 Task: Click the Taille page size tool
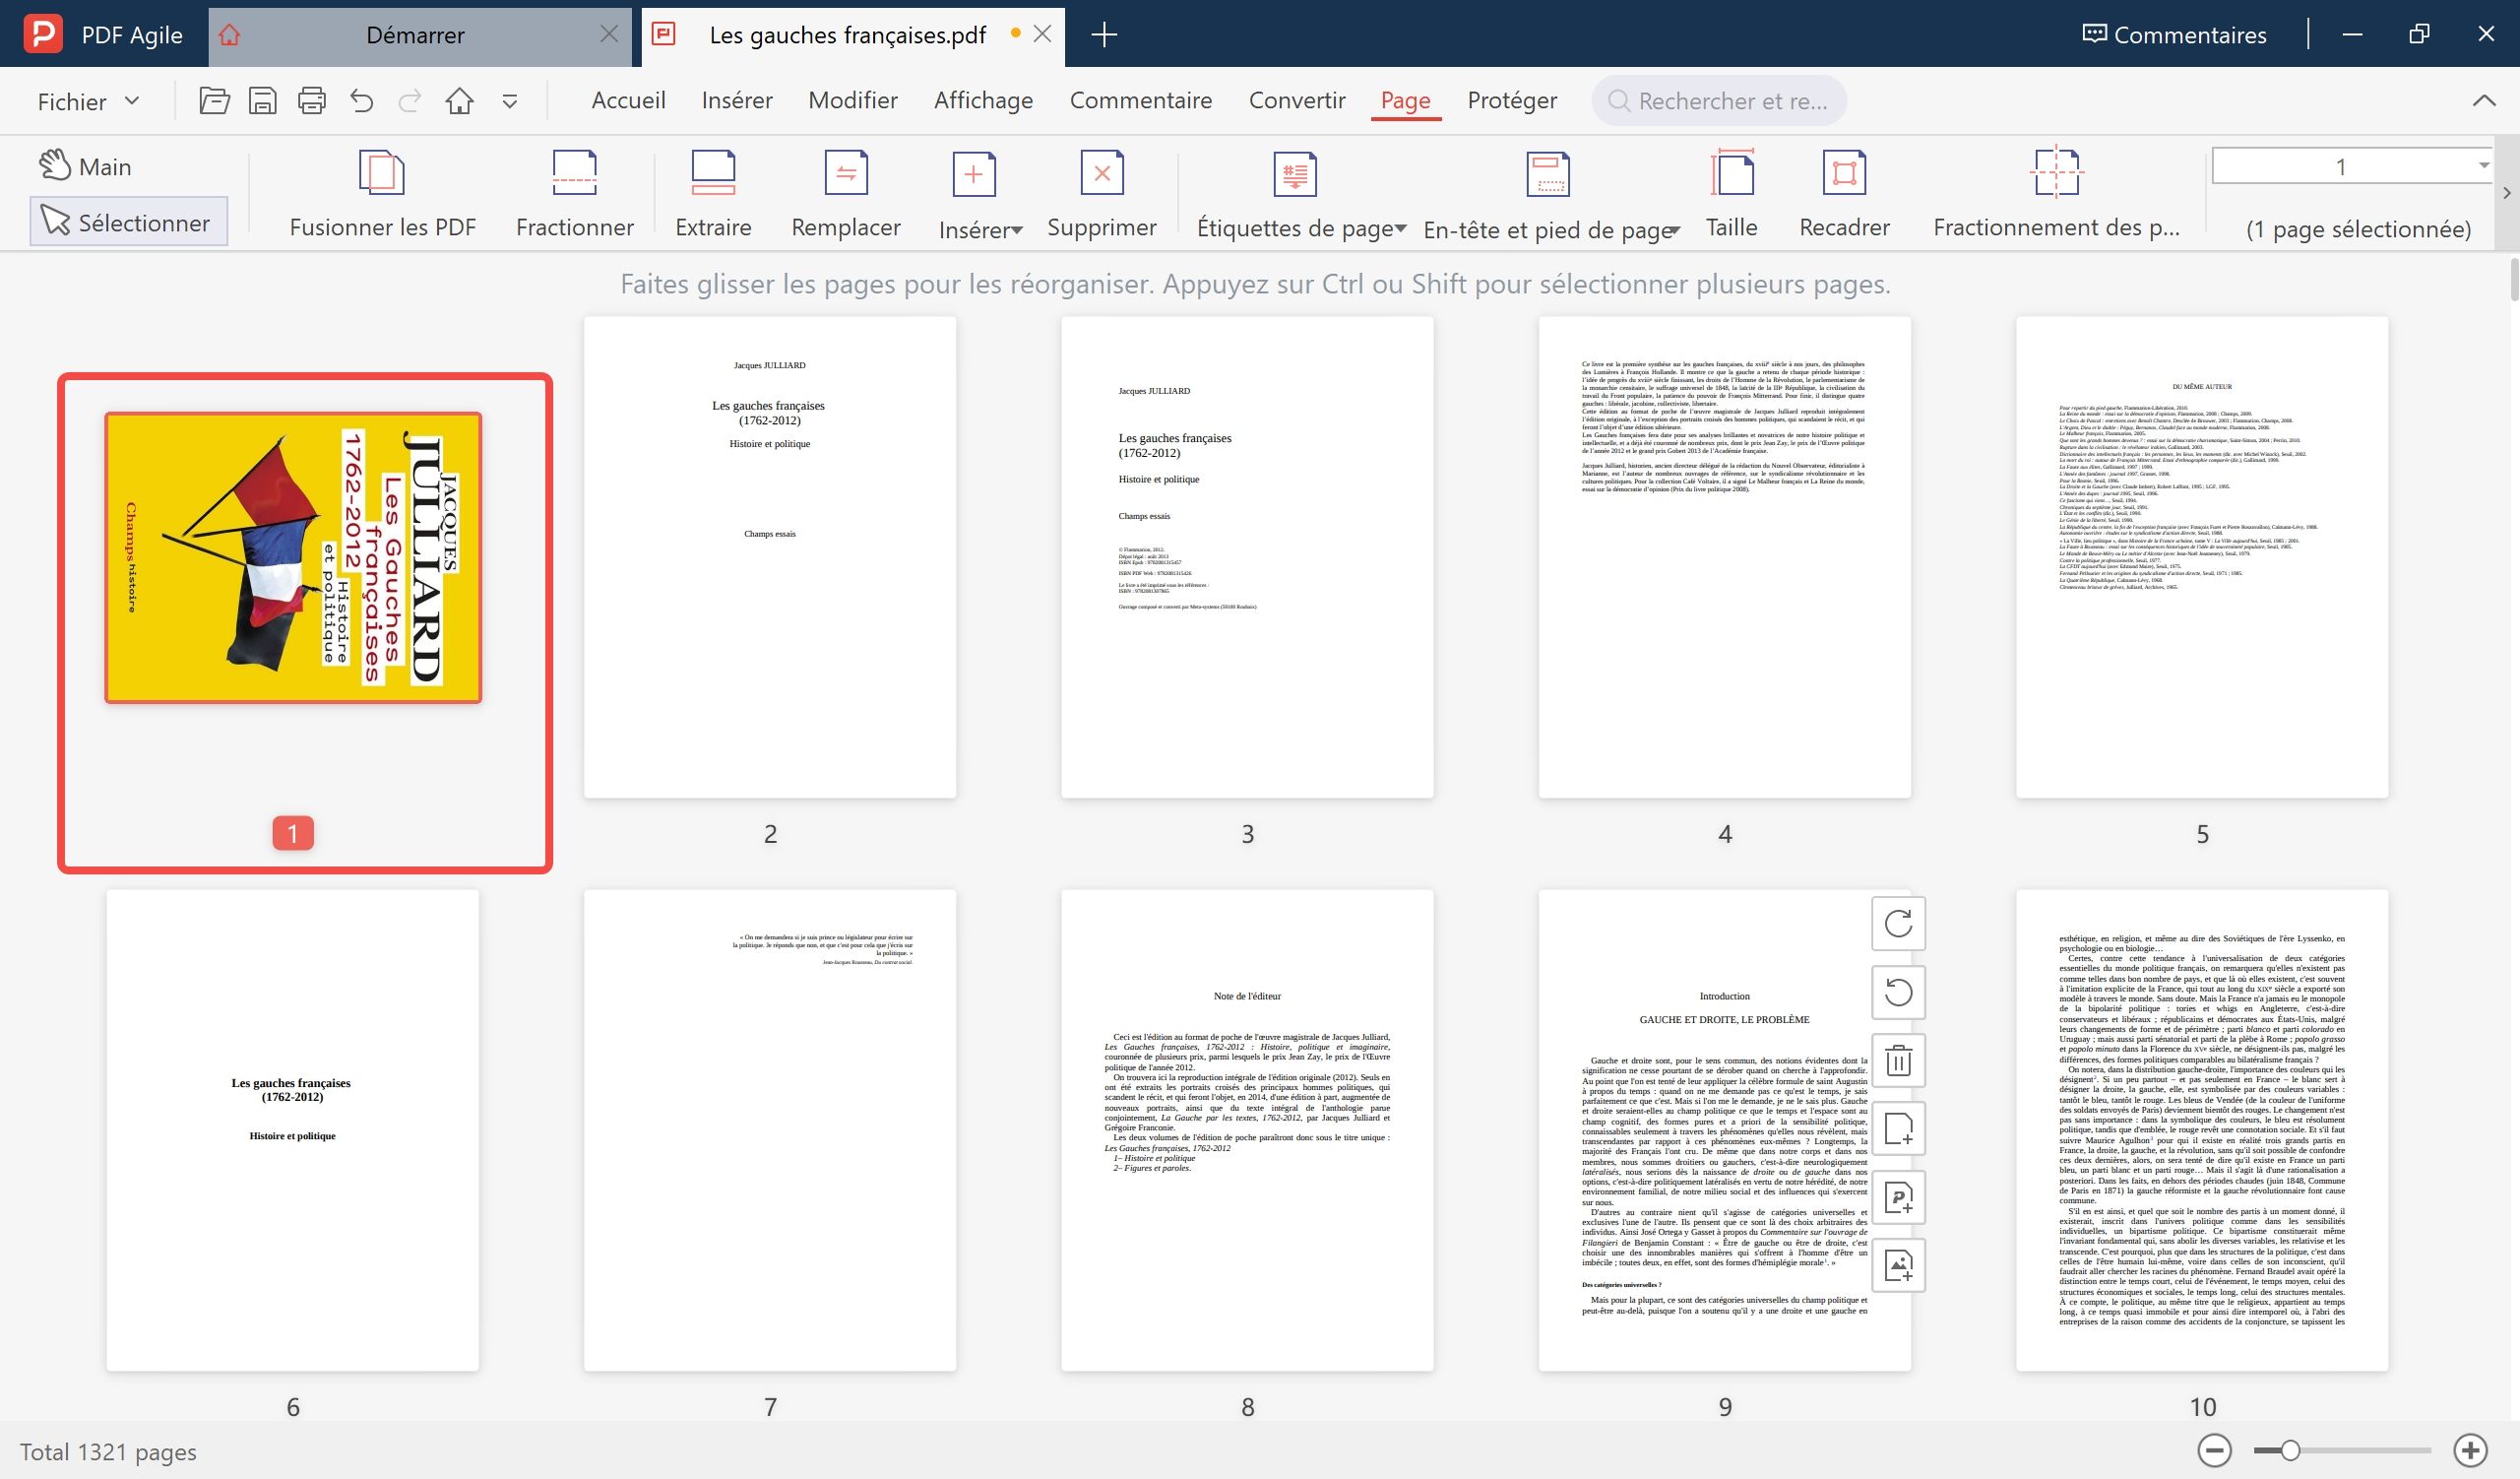pos(1732,195)
